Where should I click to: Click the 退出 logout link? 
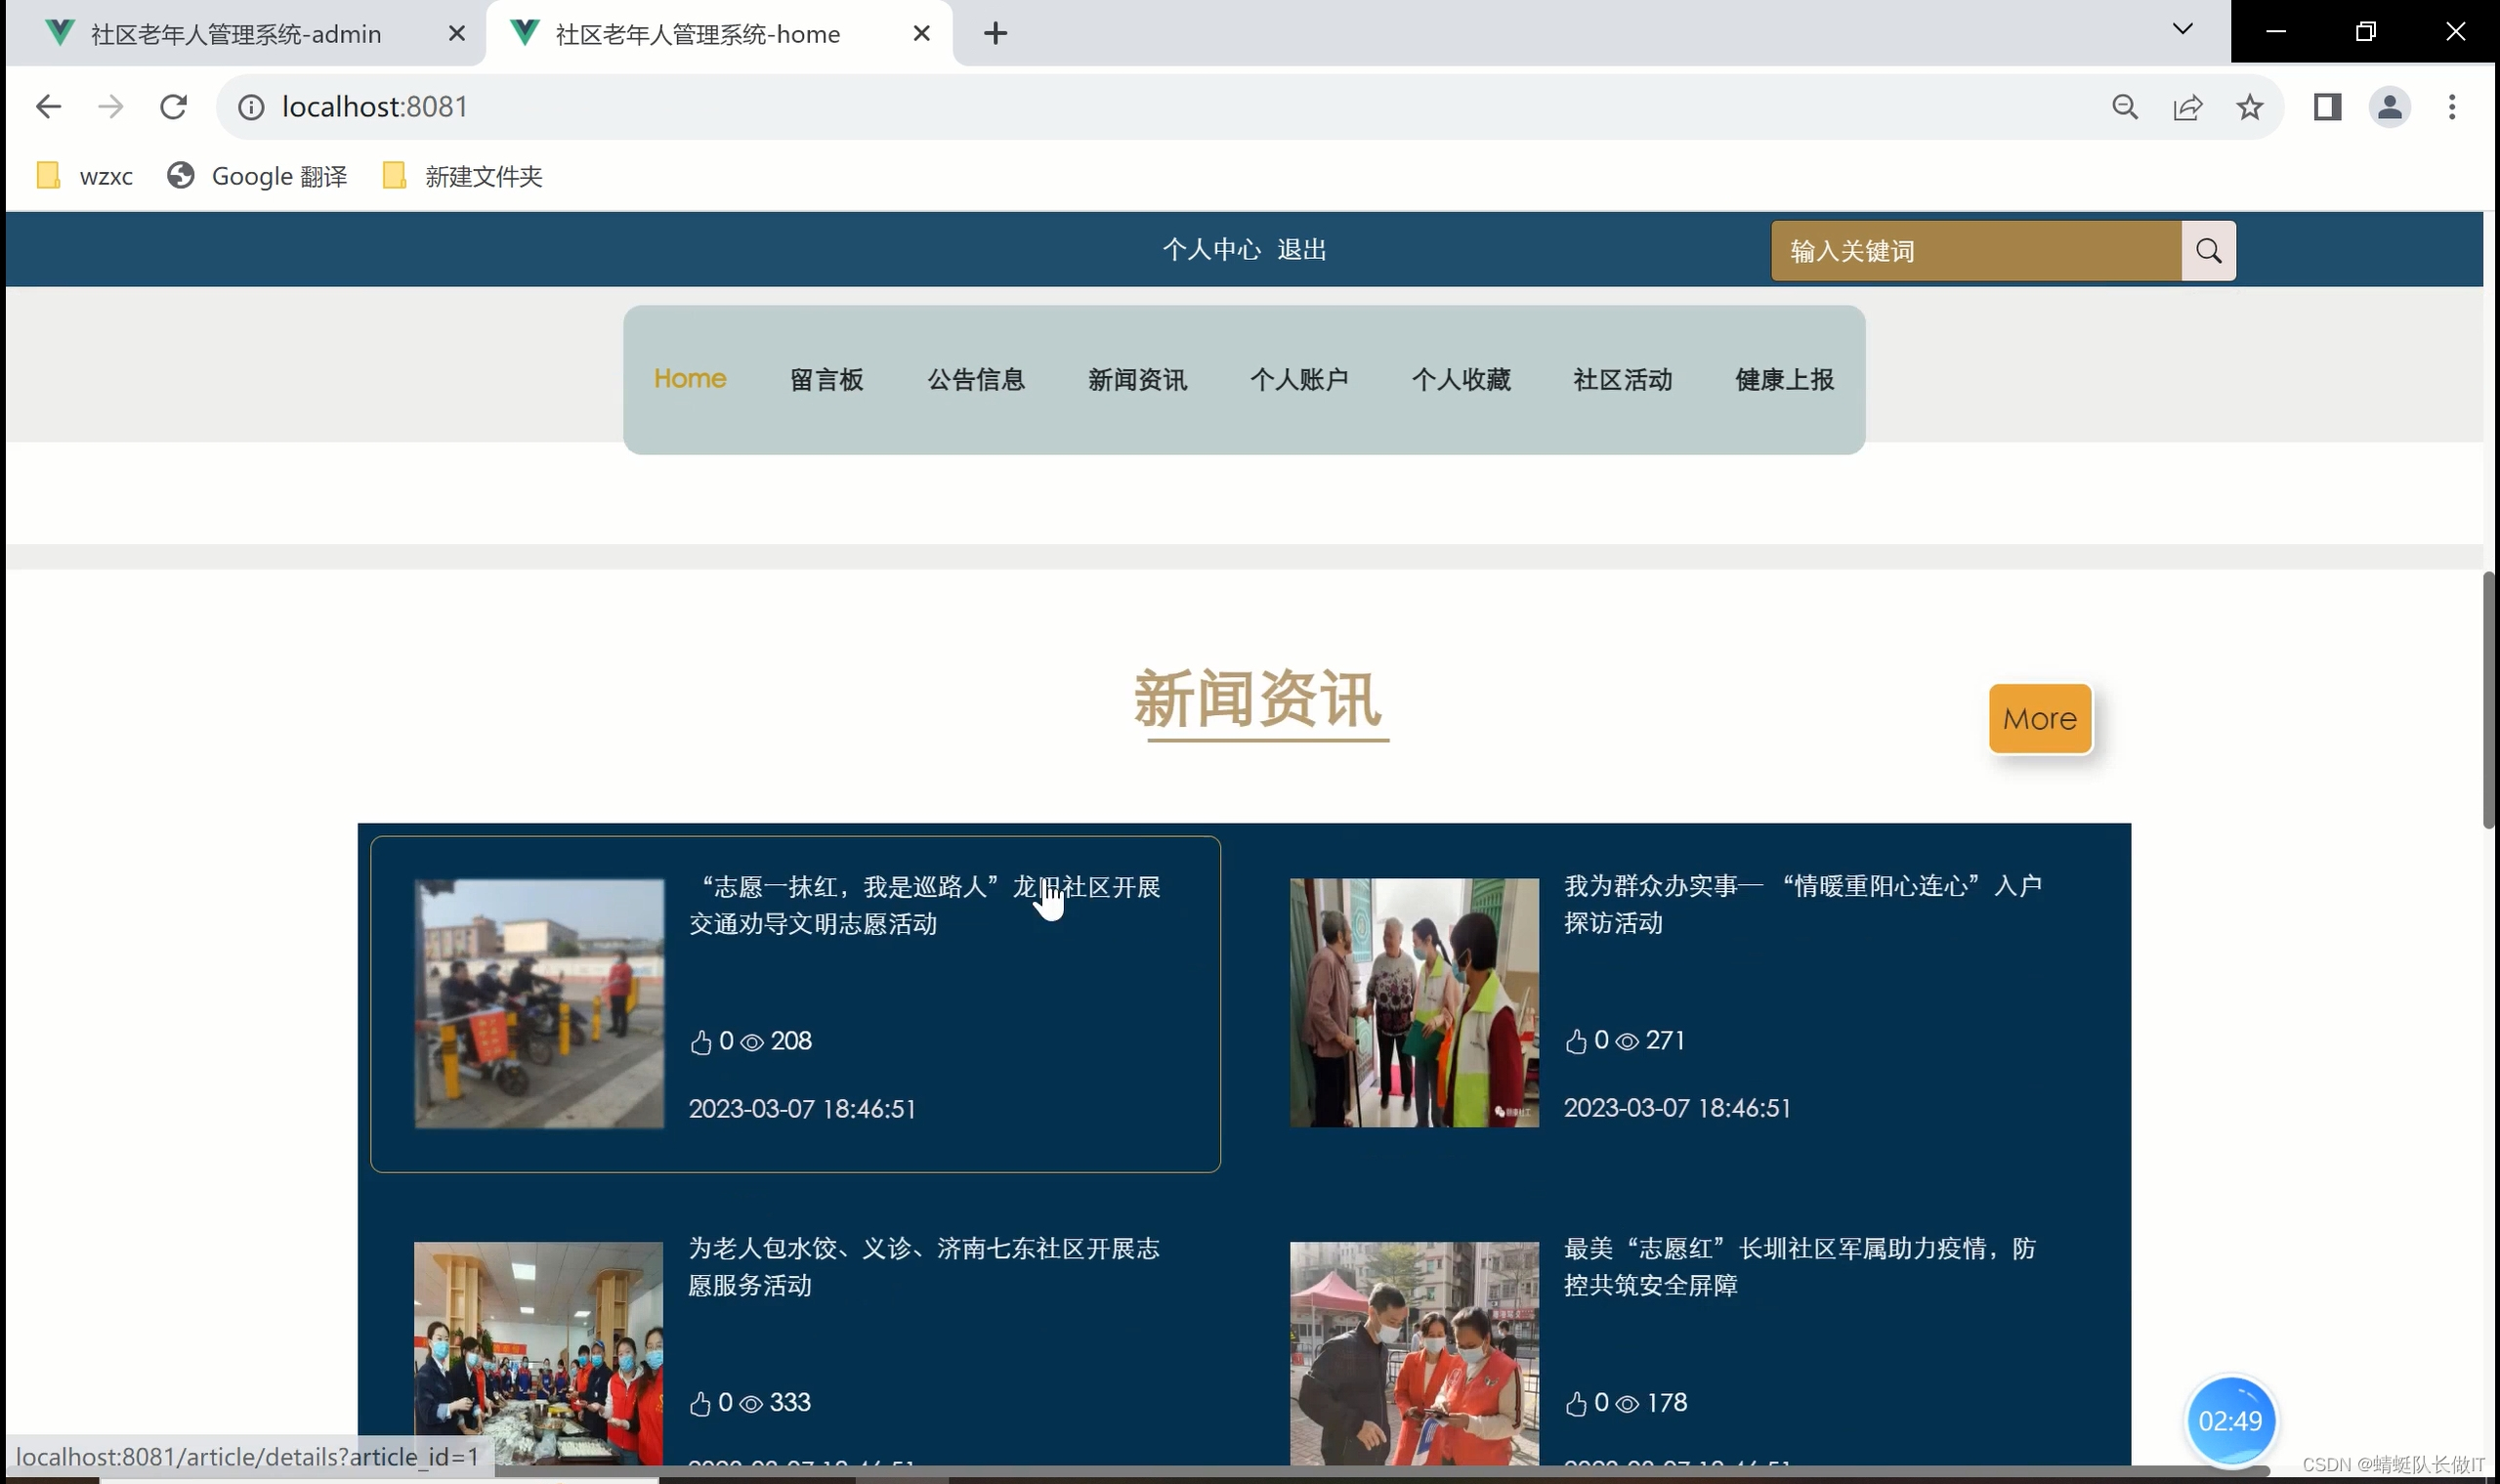click(x=1301, y=250)
